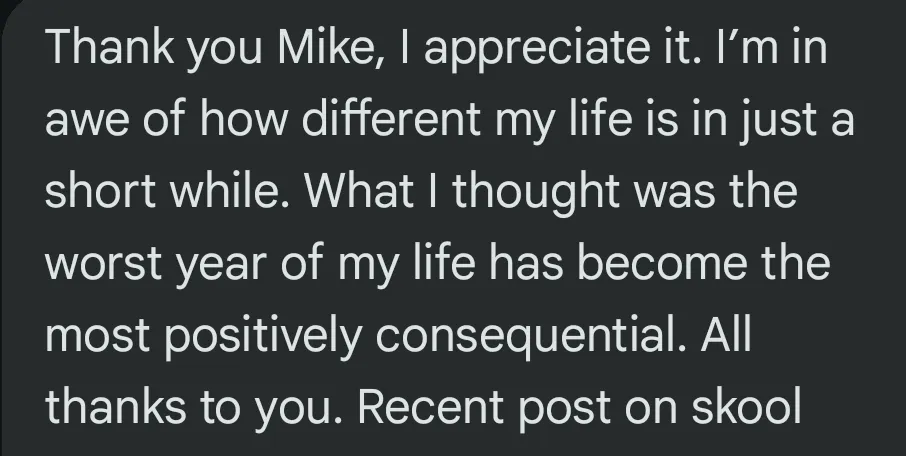Viewport: 906px width, 456px height.
Task: Click the word "Recent" in the last line
Action: coord(430,406)
